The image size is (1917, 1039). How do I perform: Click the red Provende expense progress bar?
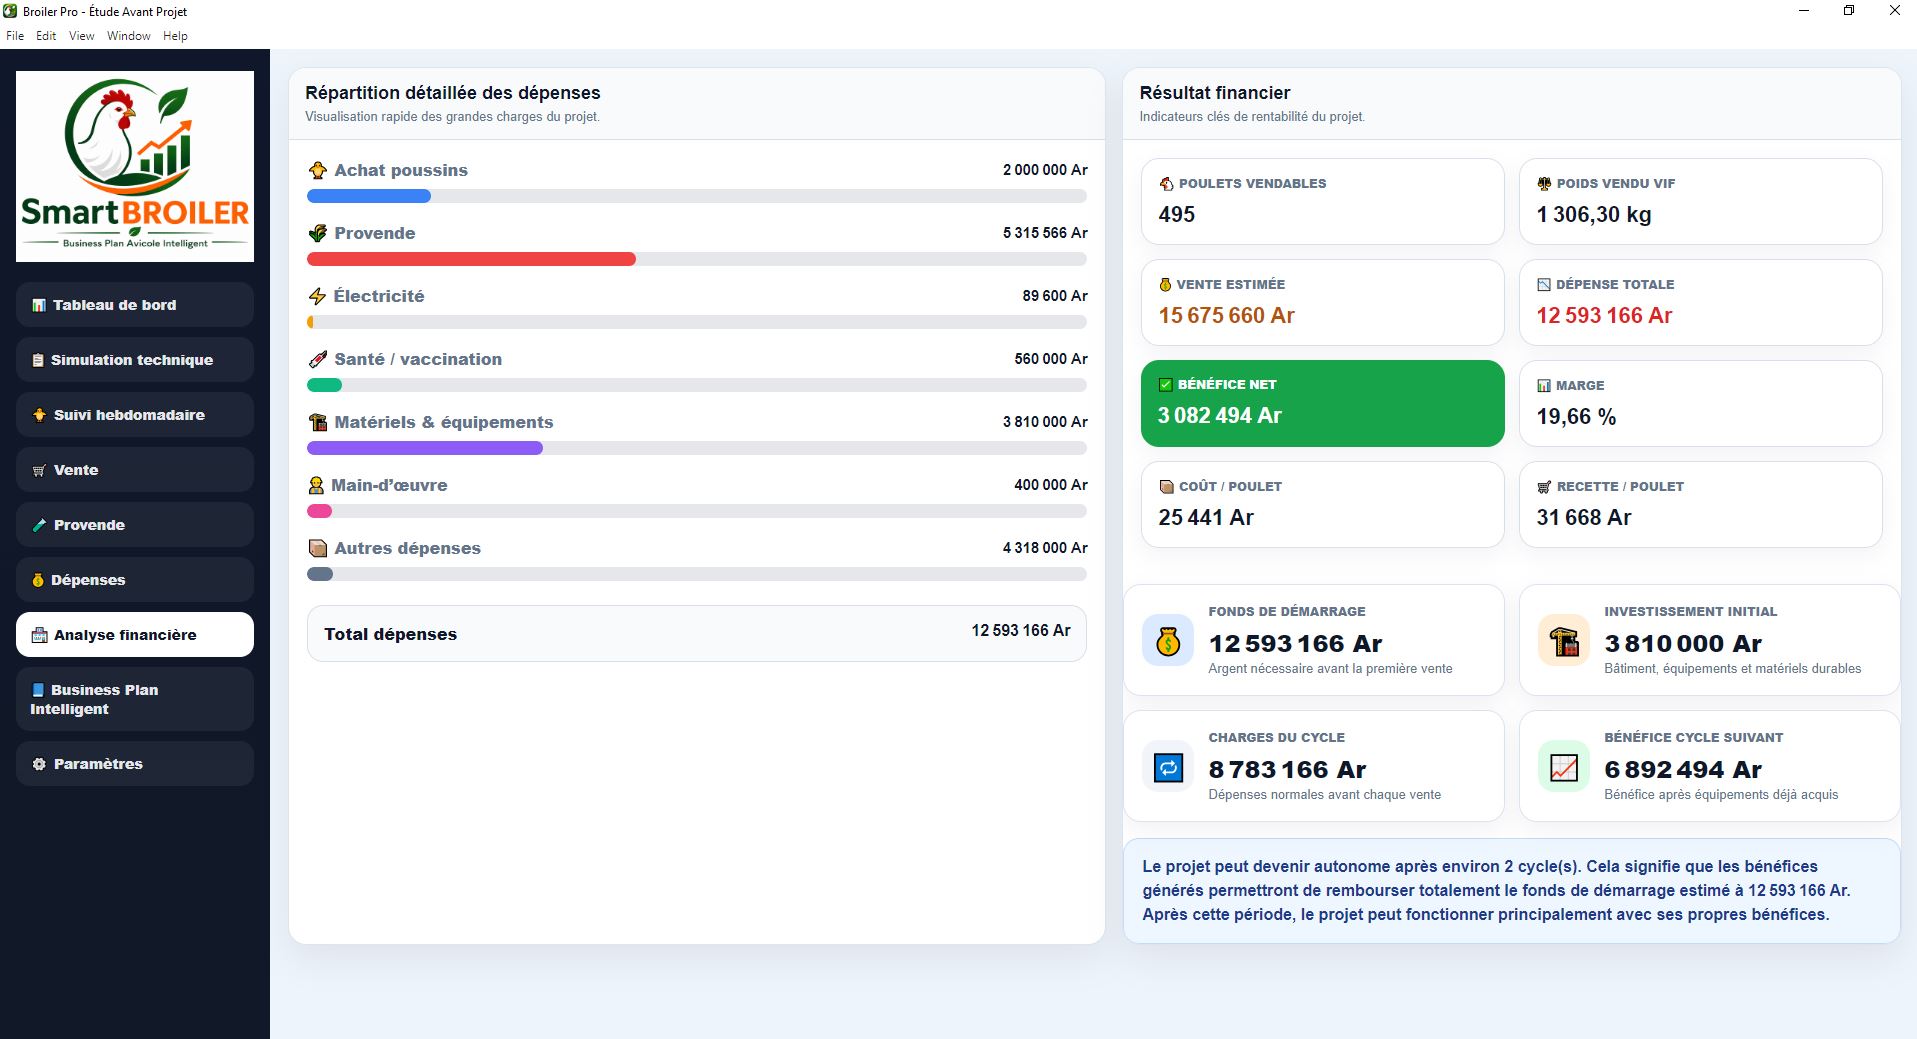coord(471,259)
